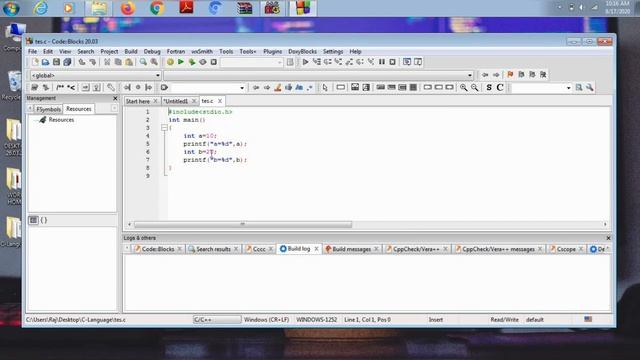The width and height of the screenshot is (640, 360).
Task: Open the <global> scope dropdown
Action: (x=96, y=76)
